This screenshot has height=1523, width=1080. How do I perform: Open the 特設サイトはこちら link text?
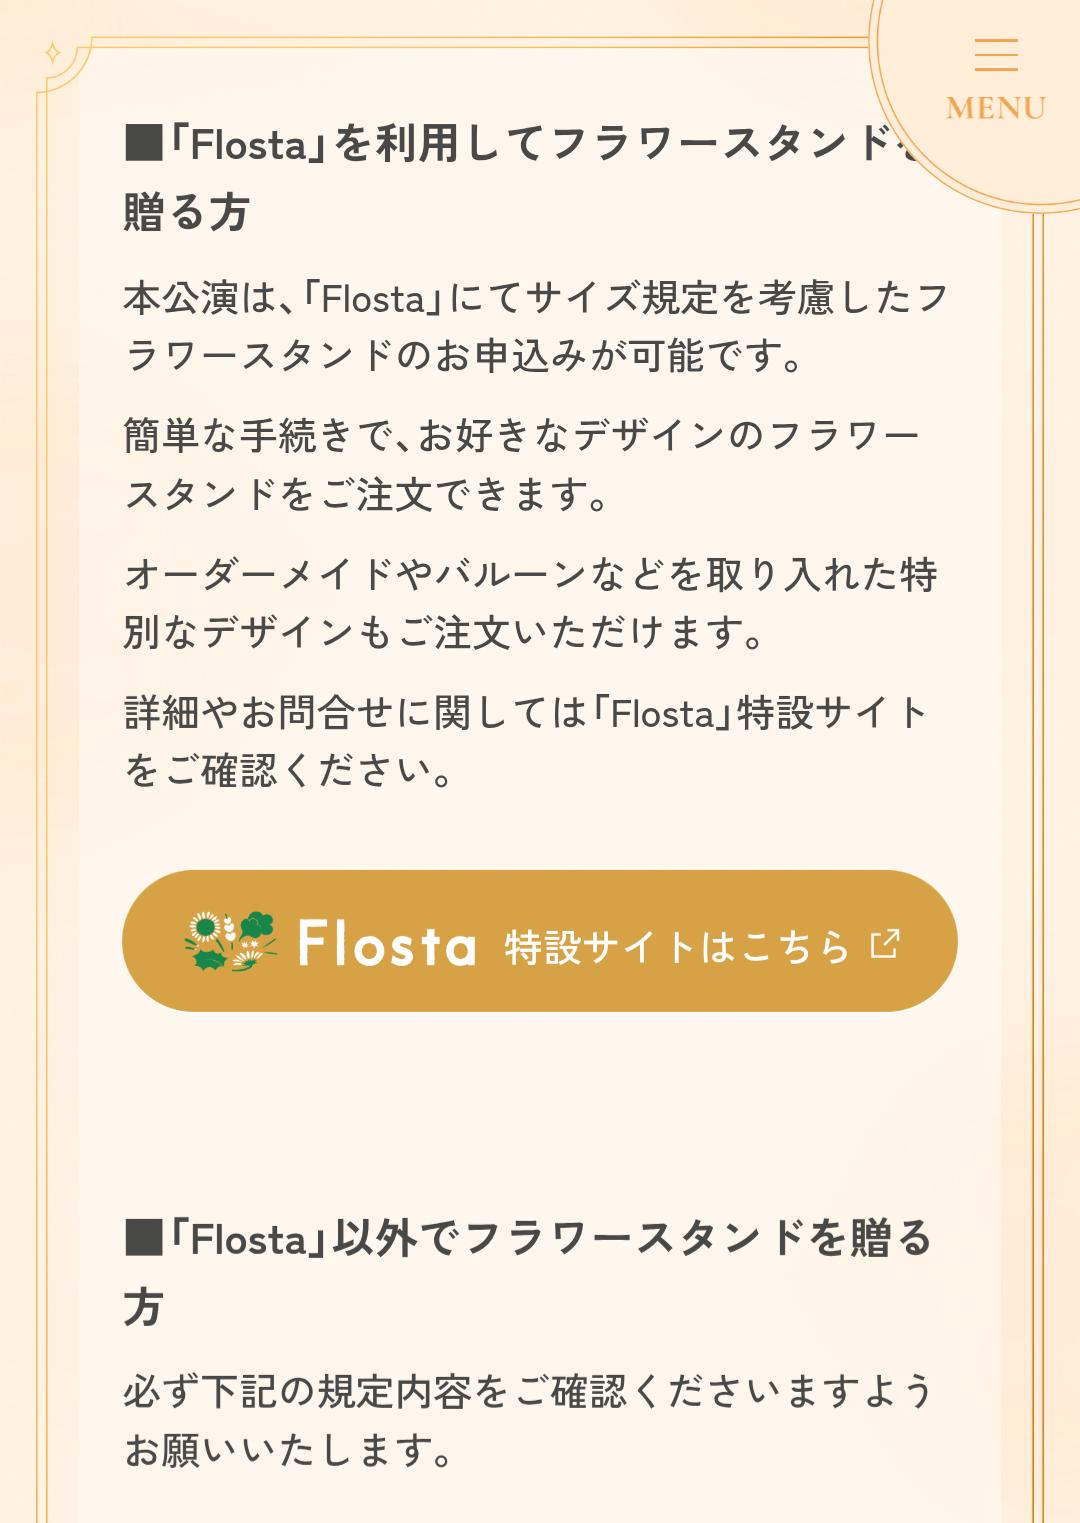coord(676,946)
